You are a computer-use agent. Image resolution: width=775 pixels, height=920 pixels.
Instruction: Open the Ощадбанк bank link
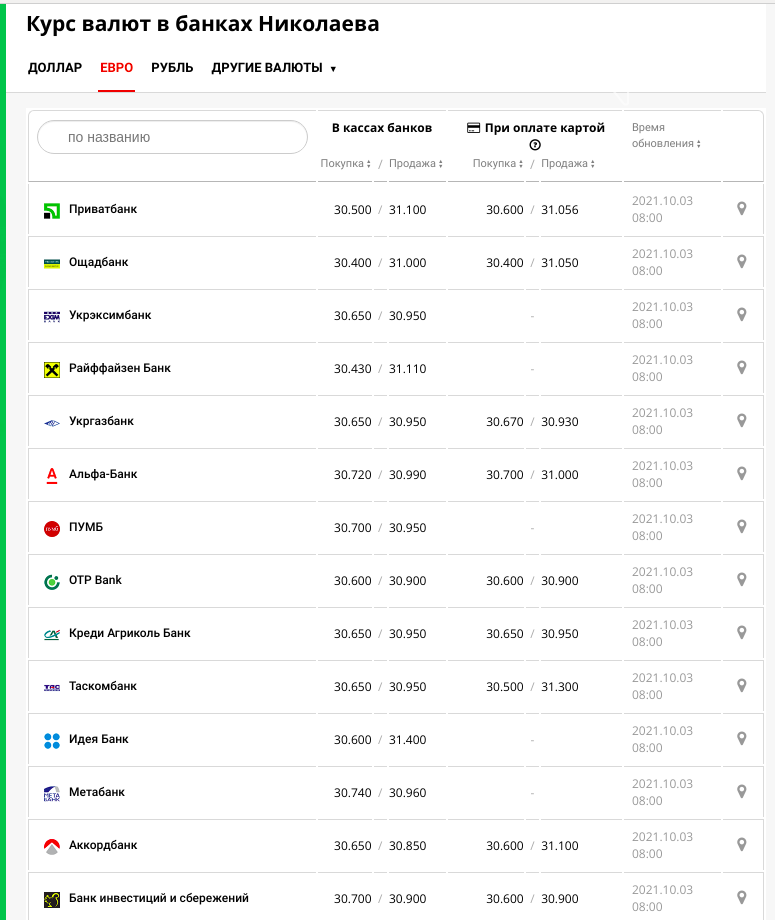click(99, 262)
